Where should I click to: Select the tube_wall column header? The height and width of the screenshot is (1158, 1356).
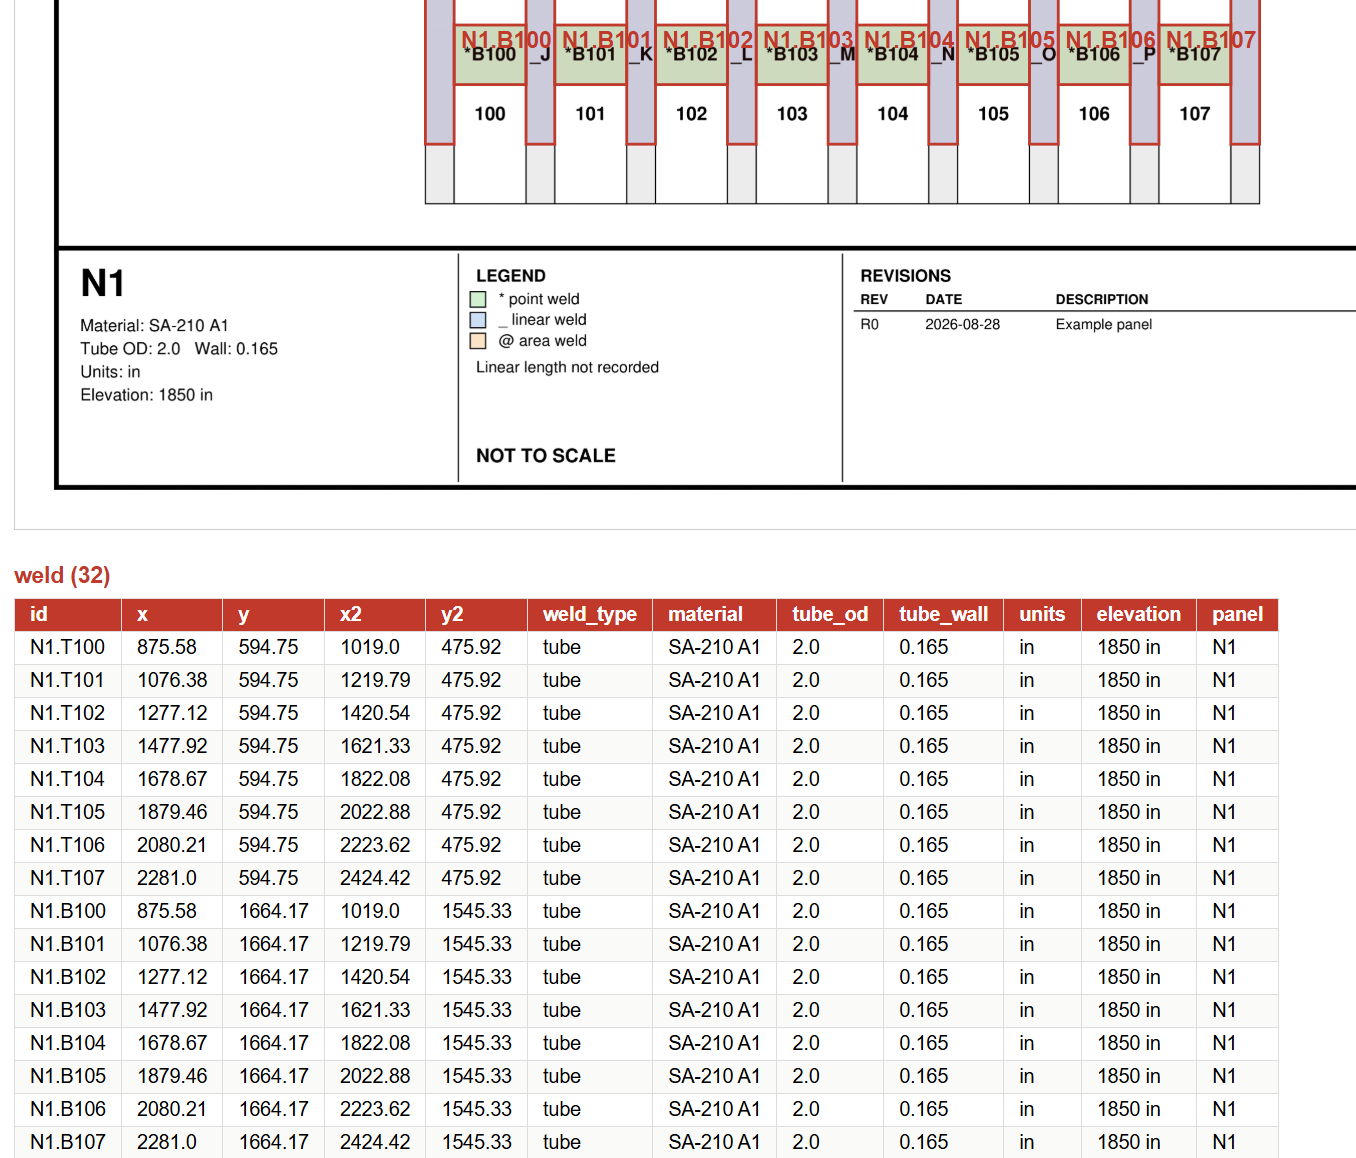[x=943, y=614]
